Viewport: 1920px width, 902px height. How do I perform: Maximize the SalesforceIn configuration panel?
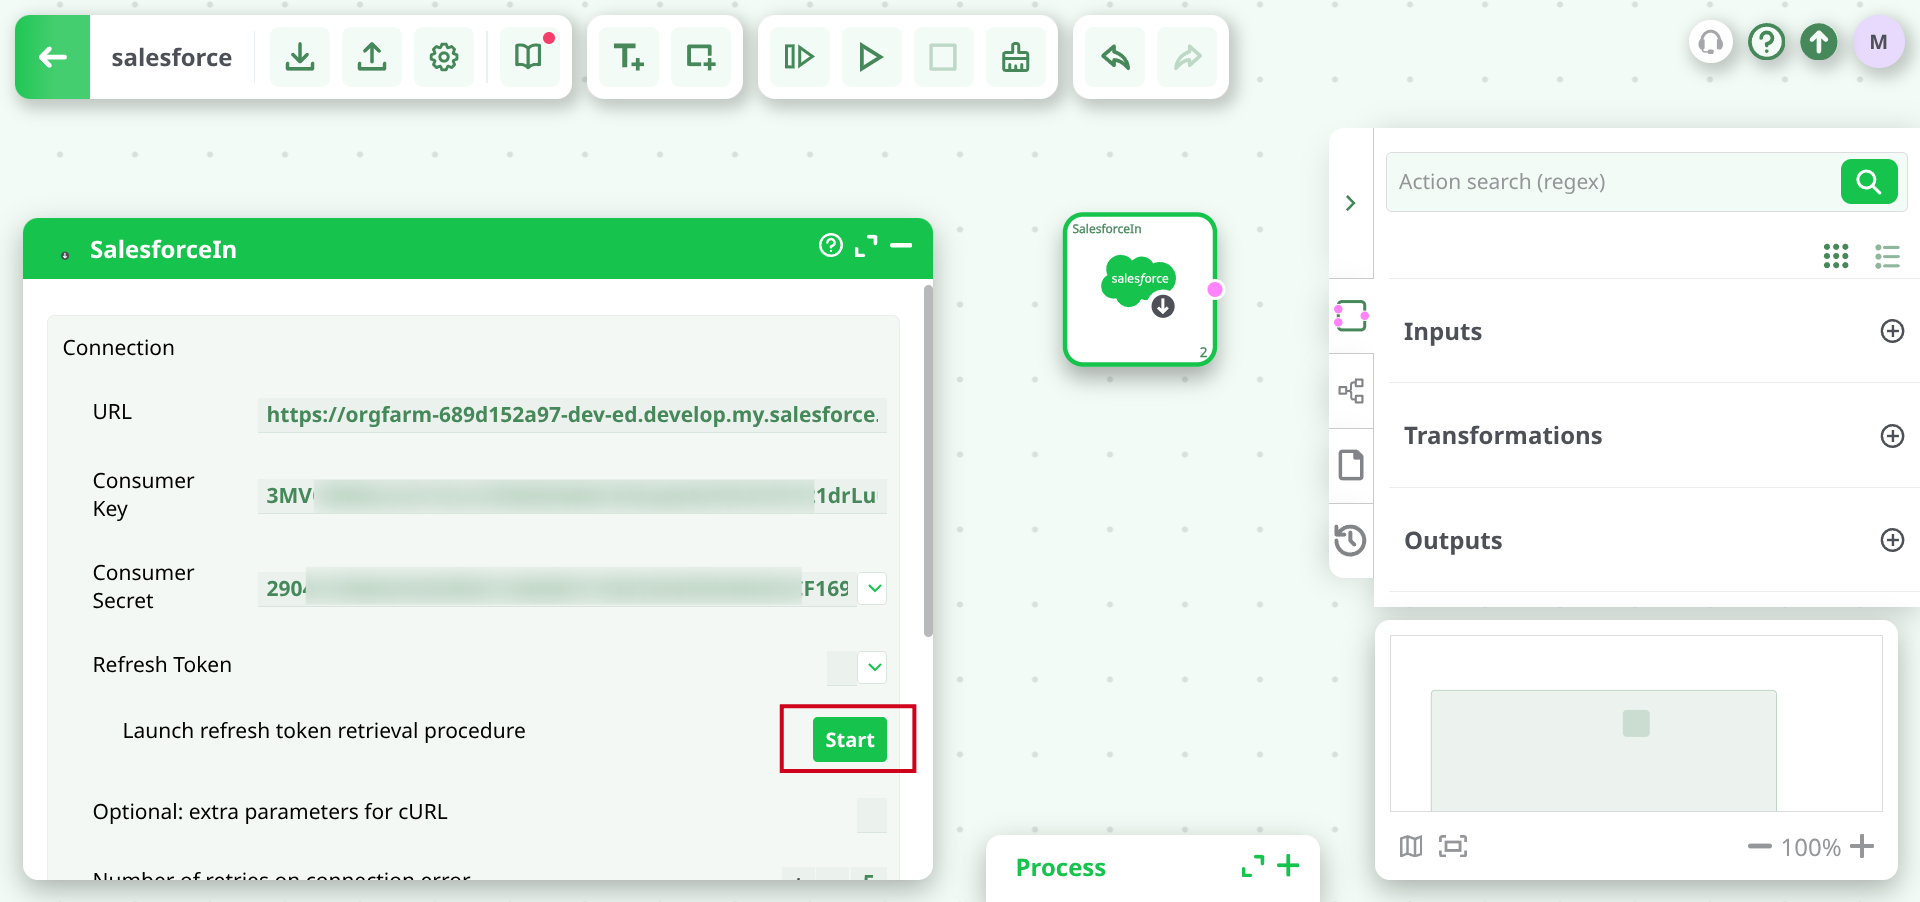pyautogui.click(x=866, y=246)
